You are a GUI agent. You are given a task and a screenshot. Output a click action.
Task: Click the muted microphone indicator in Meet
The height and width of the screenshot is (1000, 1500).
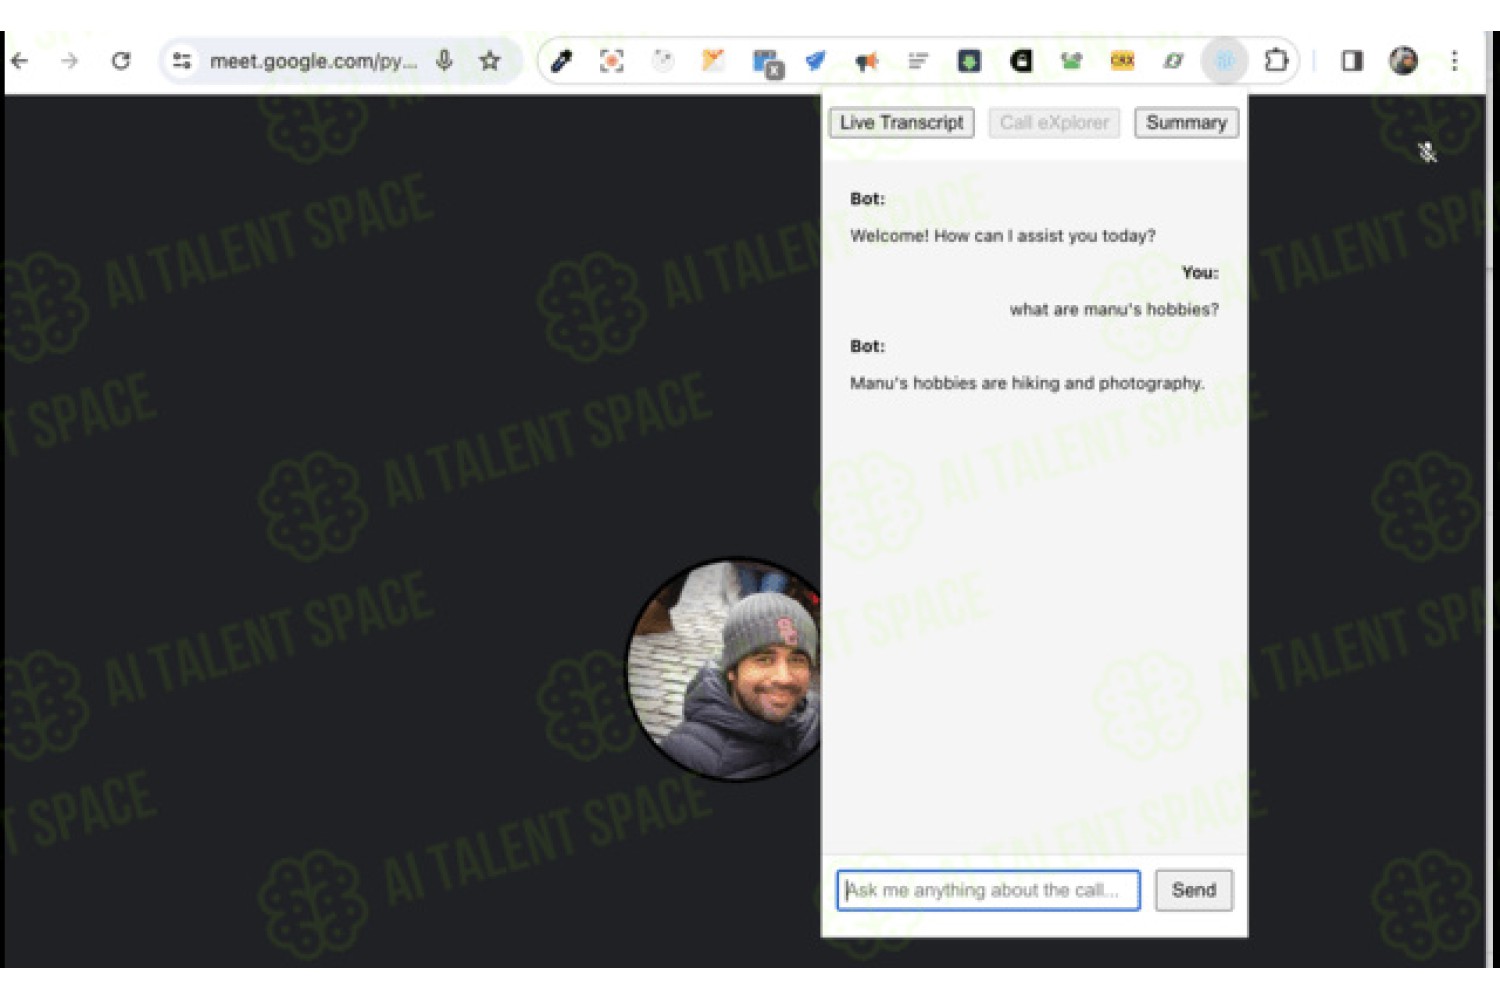1428,152
